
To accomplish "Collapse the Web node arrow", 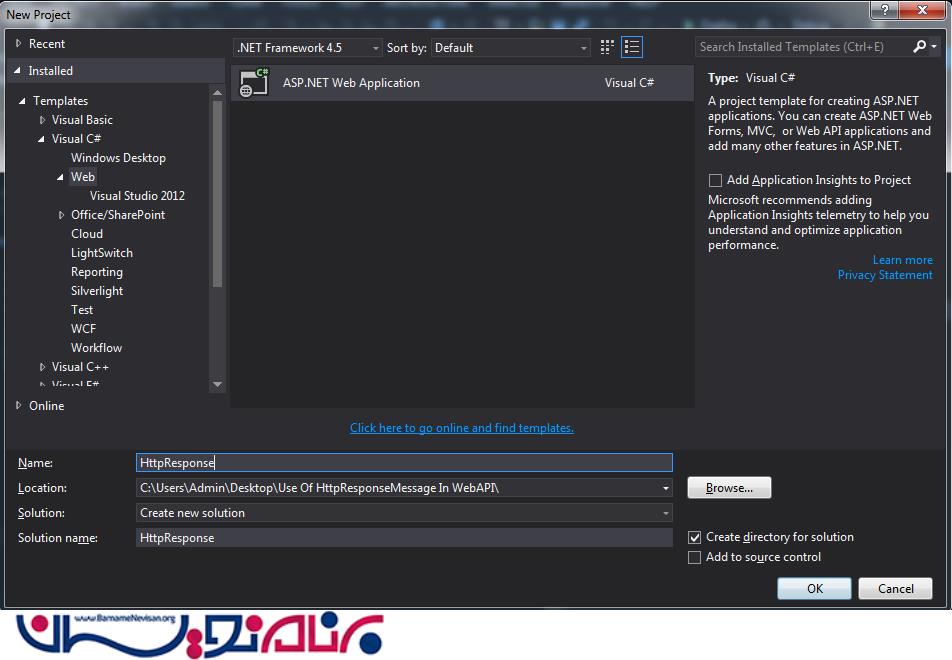I will tap(60, 177).
